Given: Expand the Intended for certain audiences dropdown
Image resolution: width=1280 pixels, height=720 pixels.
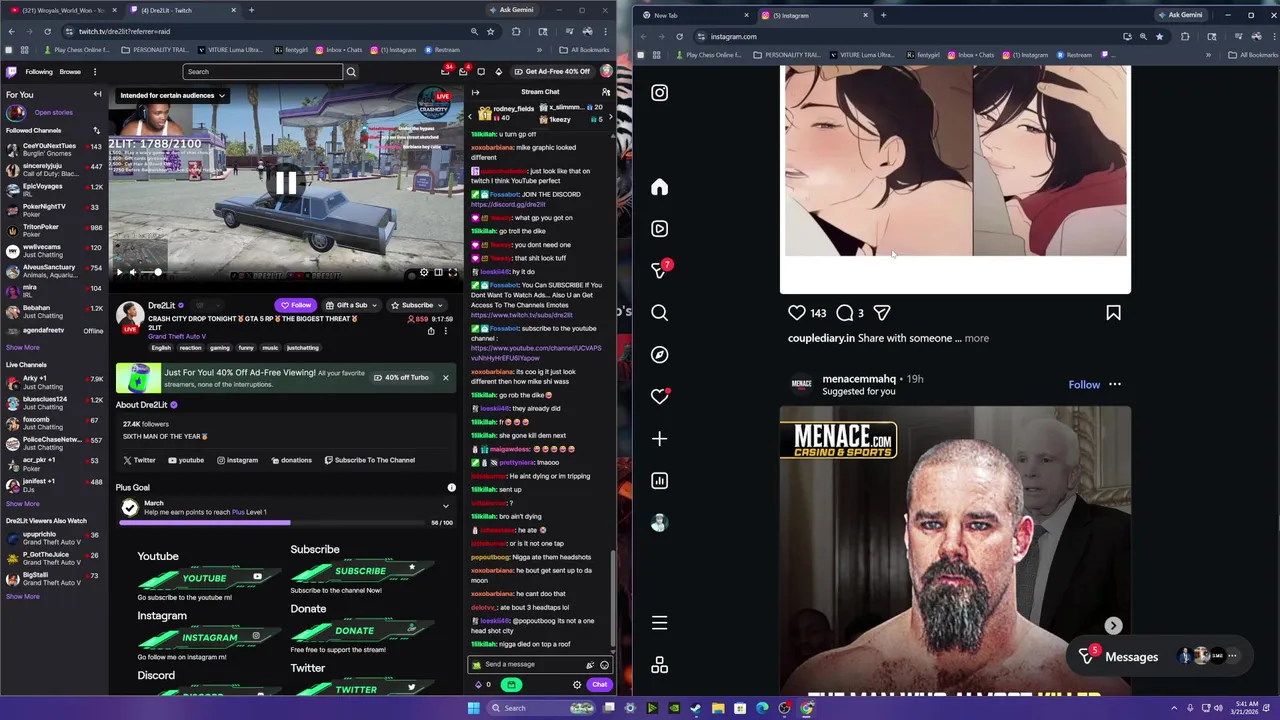Looking at the screenshot, I should coord(172,96).
